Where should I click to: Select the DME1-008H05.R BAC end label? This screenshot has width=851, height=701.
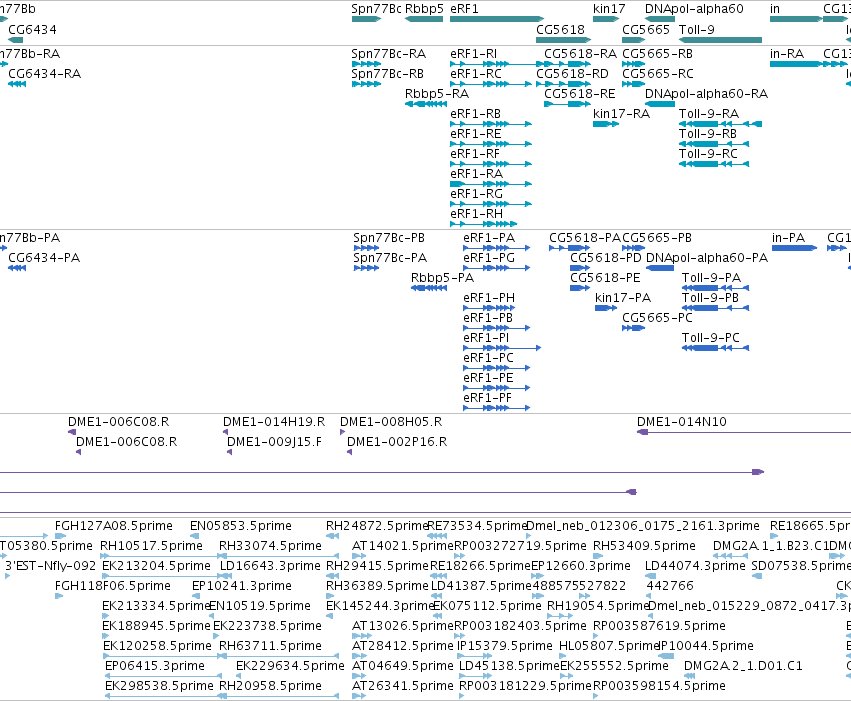point(391,422)
